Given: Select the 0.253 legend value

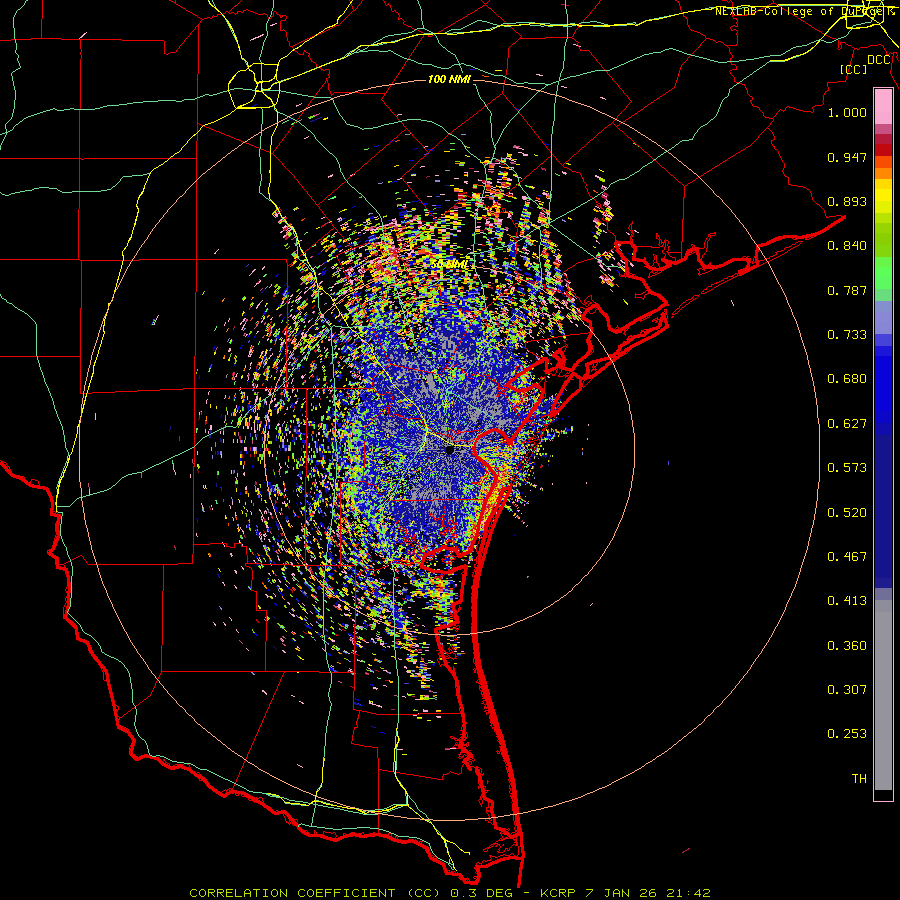Looking at the screenshot, I should 847,734.
